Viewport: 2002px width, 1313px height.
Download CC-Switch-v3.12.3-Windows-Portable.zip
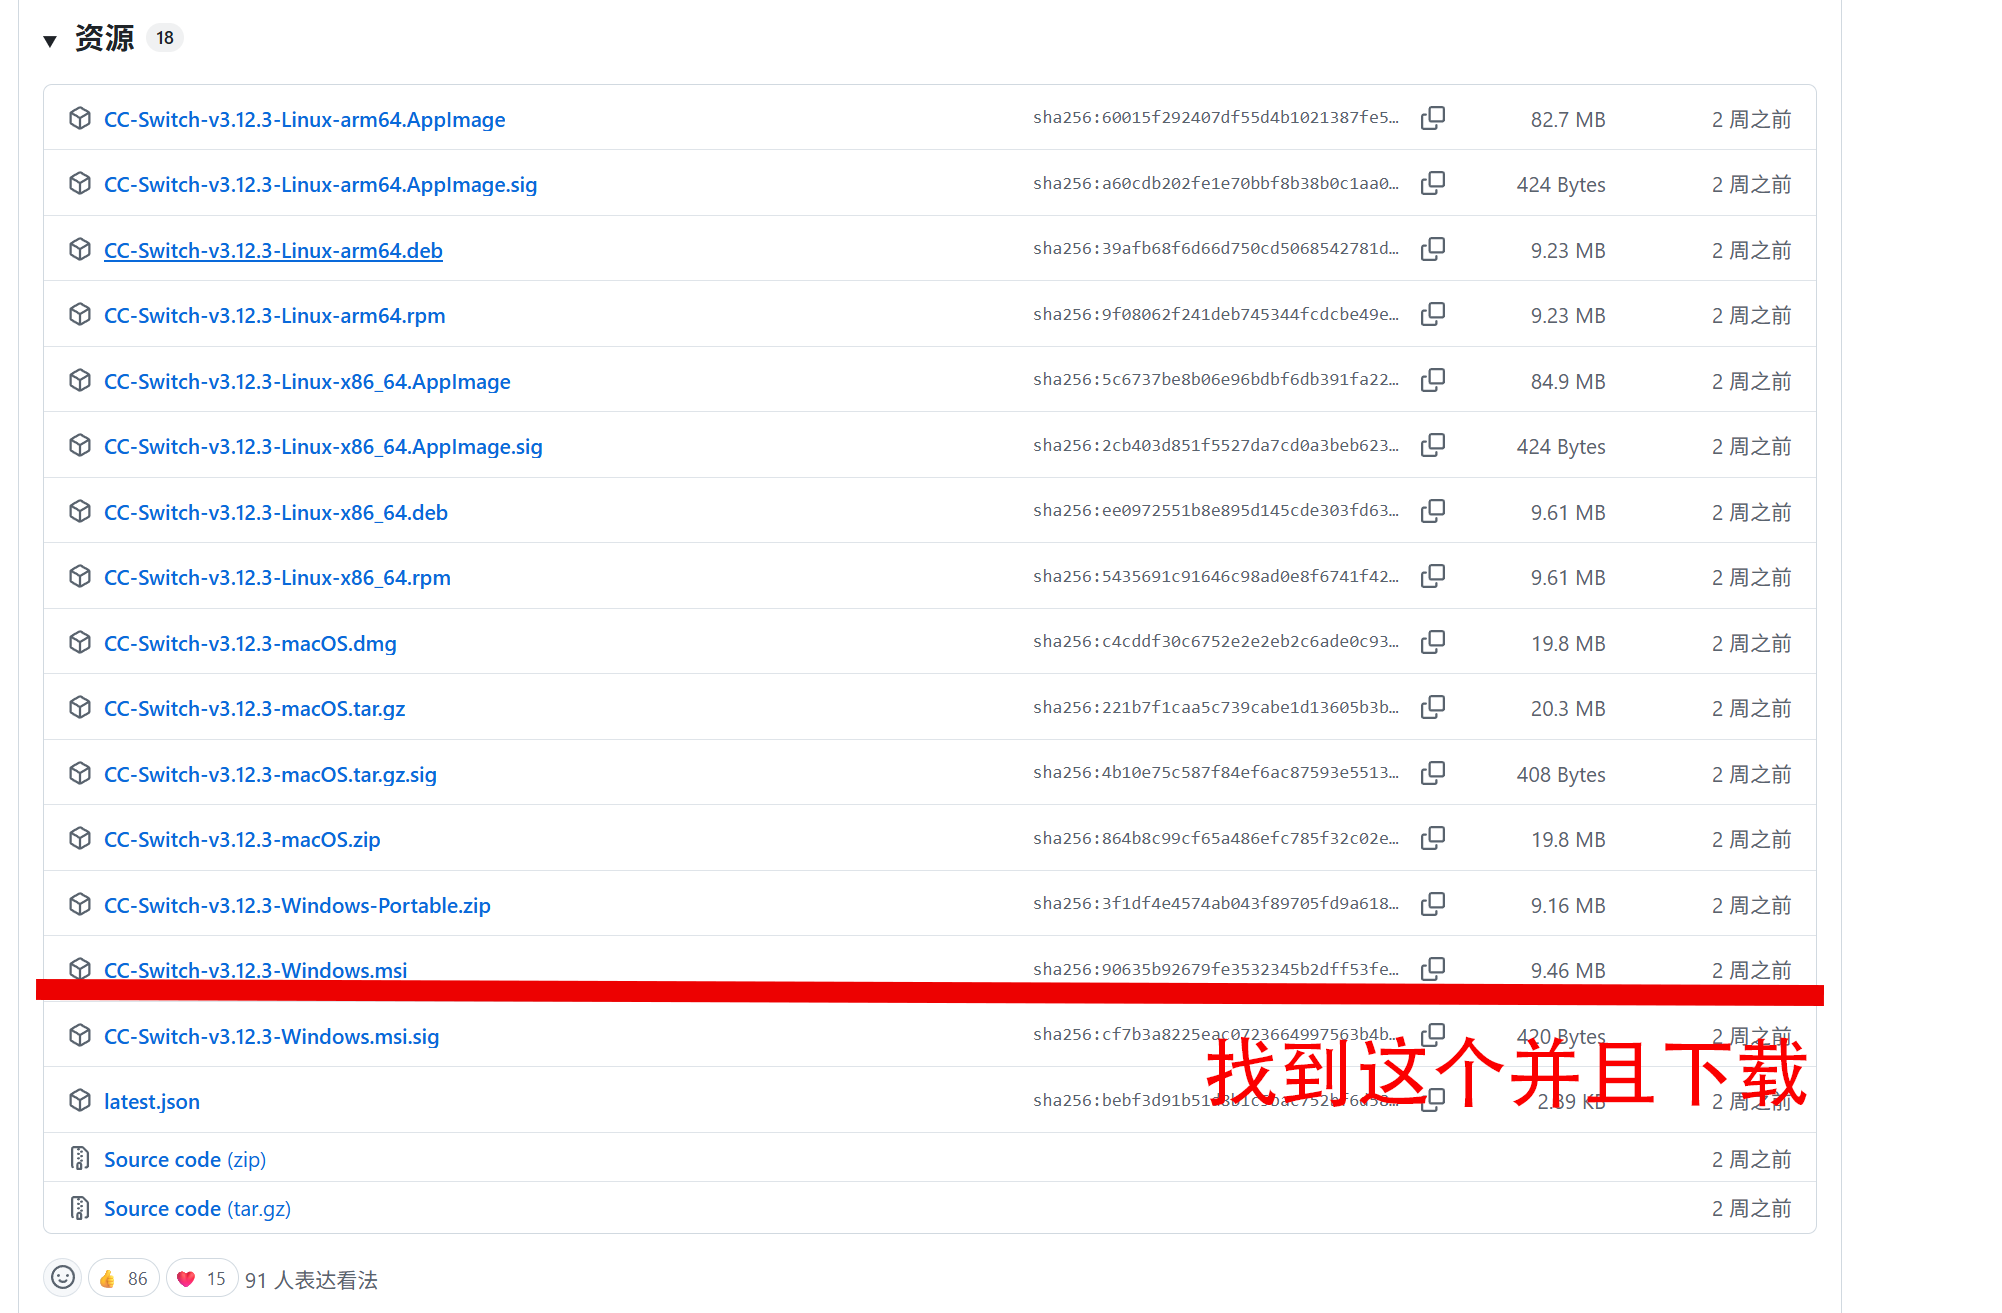[297, 905]
